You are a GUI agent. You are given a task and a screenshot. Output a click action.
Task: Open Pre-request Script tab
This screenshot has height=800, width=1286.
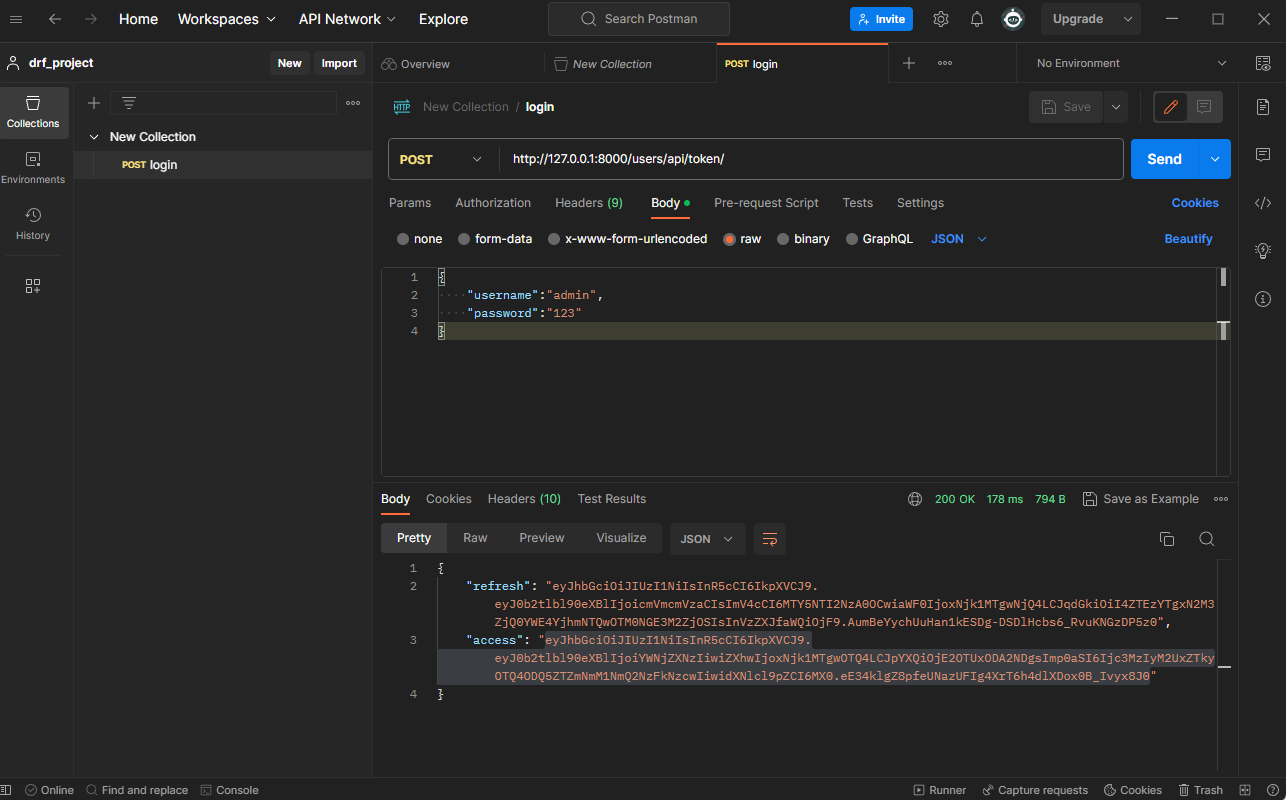[x=766, y=203]
